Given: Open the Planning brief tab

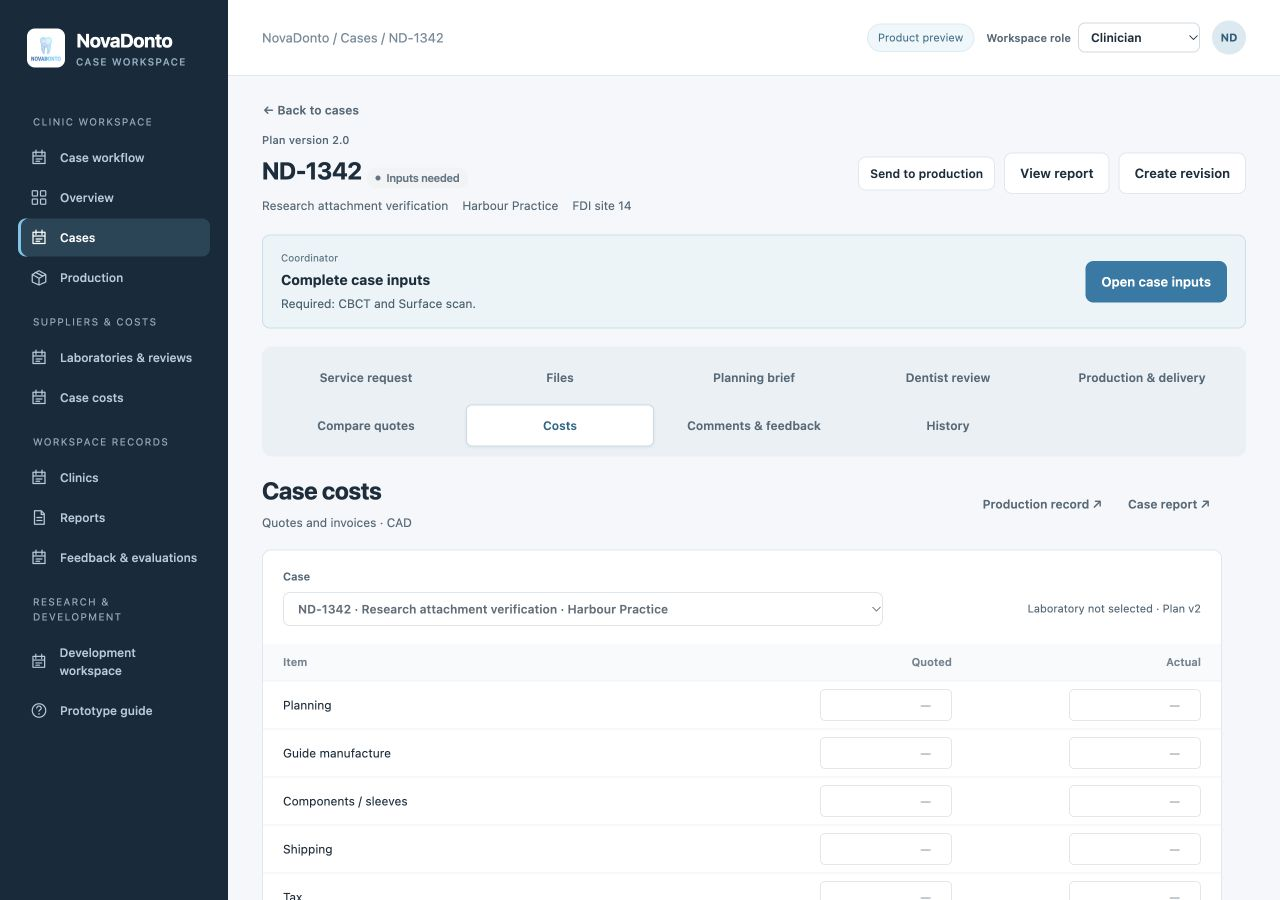Looking at the screenshot, I should (x=754, y=378).
